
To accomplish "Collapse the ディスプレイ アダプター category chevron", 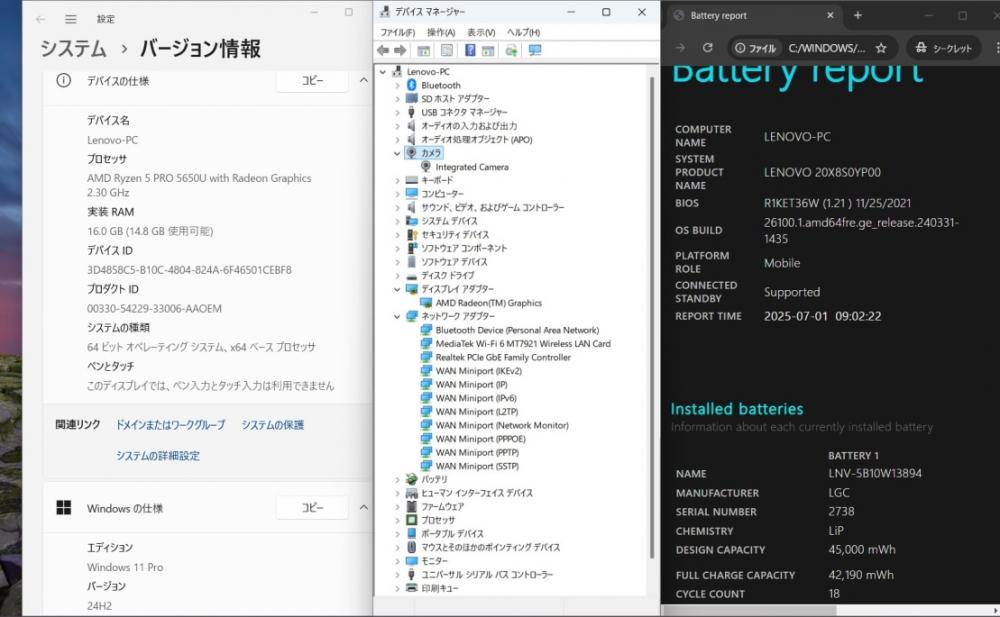I will (397, 289).
